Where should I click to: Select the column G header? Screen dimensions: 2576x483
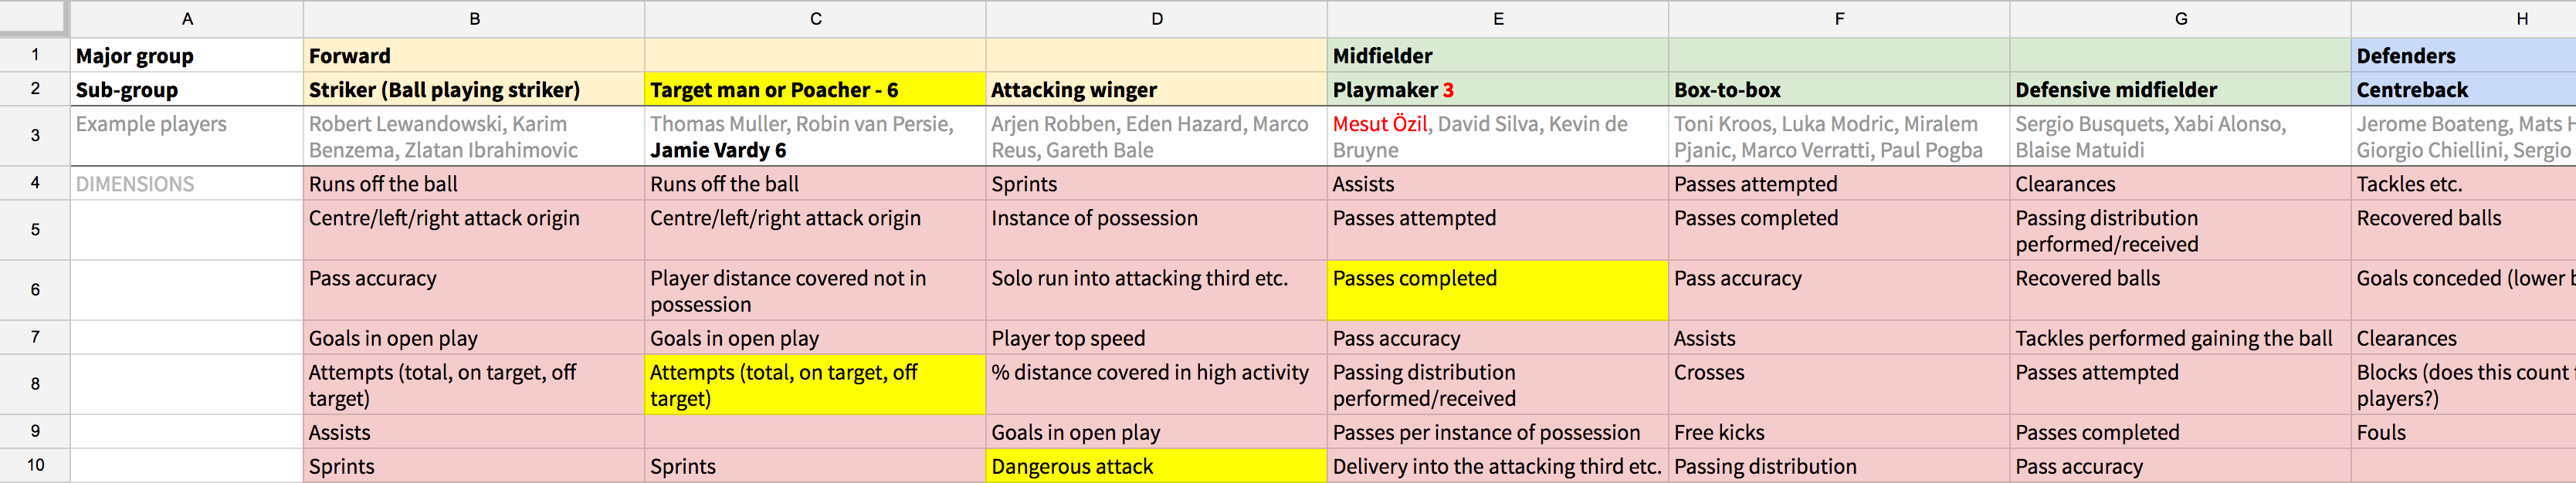pos(2180,19)
